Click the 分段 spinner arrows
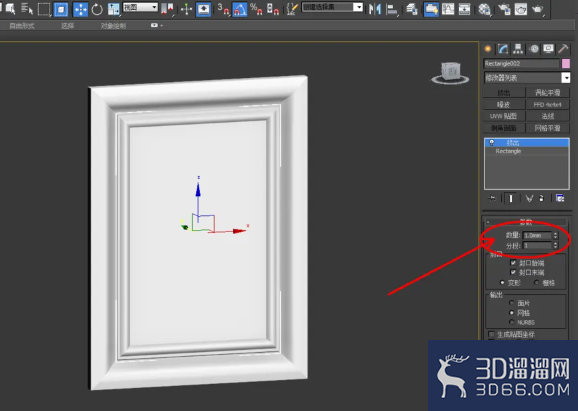 pyautogui.click(x=555, y=245)
